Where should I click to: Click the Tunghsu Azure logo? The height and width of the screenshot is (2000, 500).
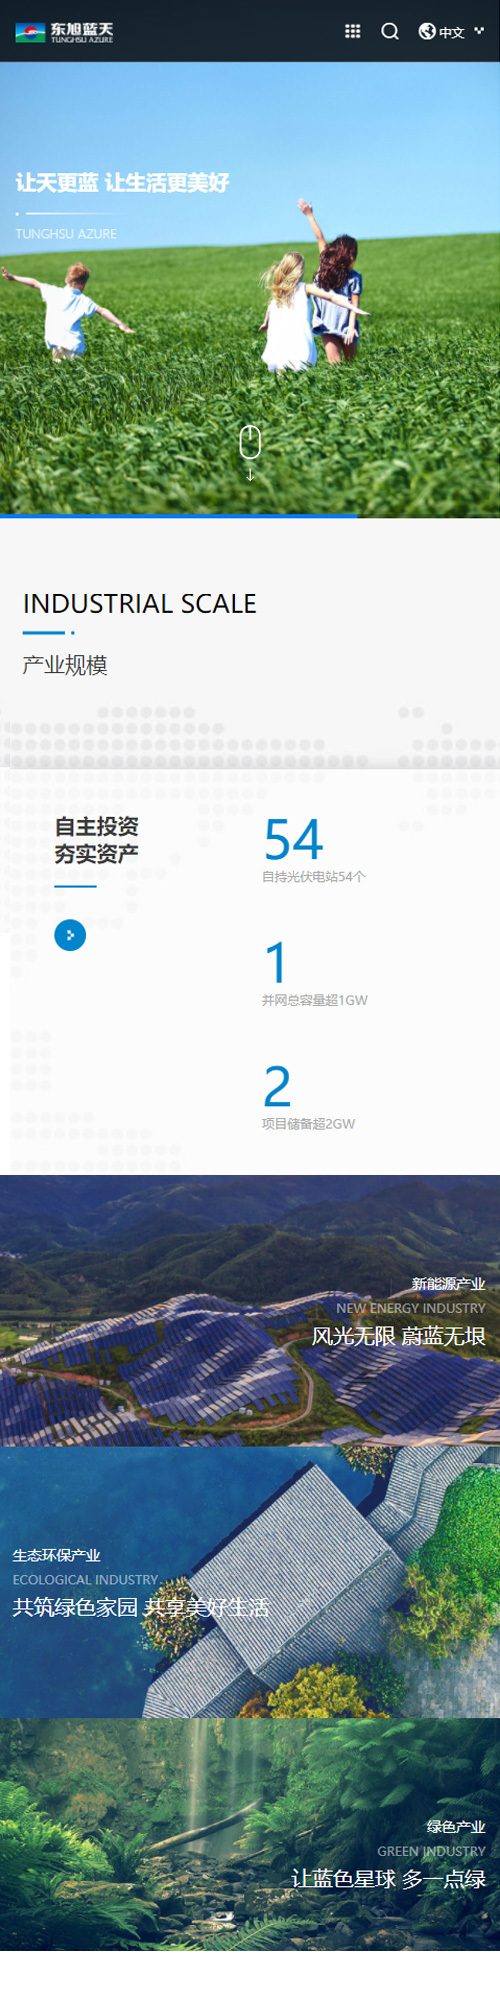[64, 32]
